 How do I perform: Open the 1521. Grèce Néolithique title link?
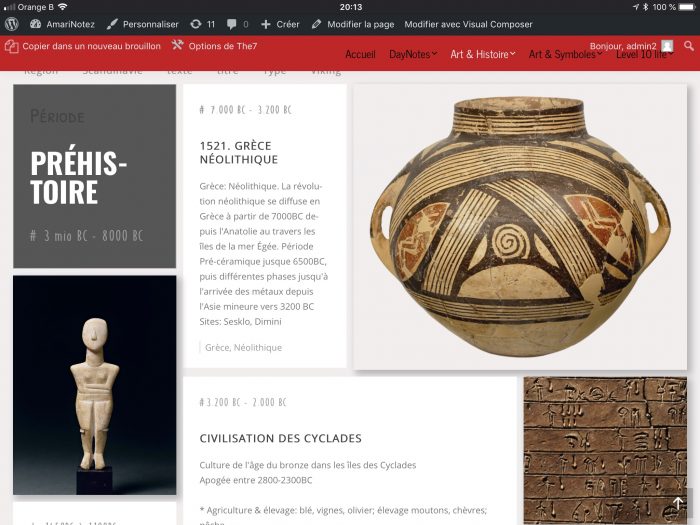[239, 153]
